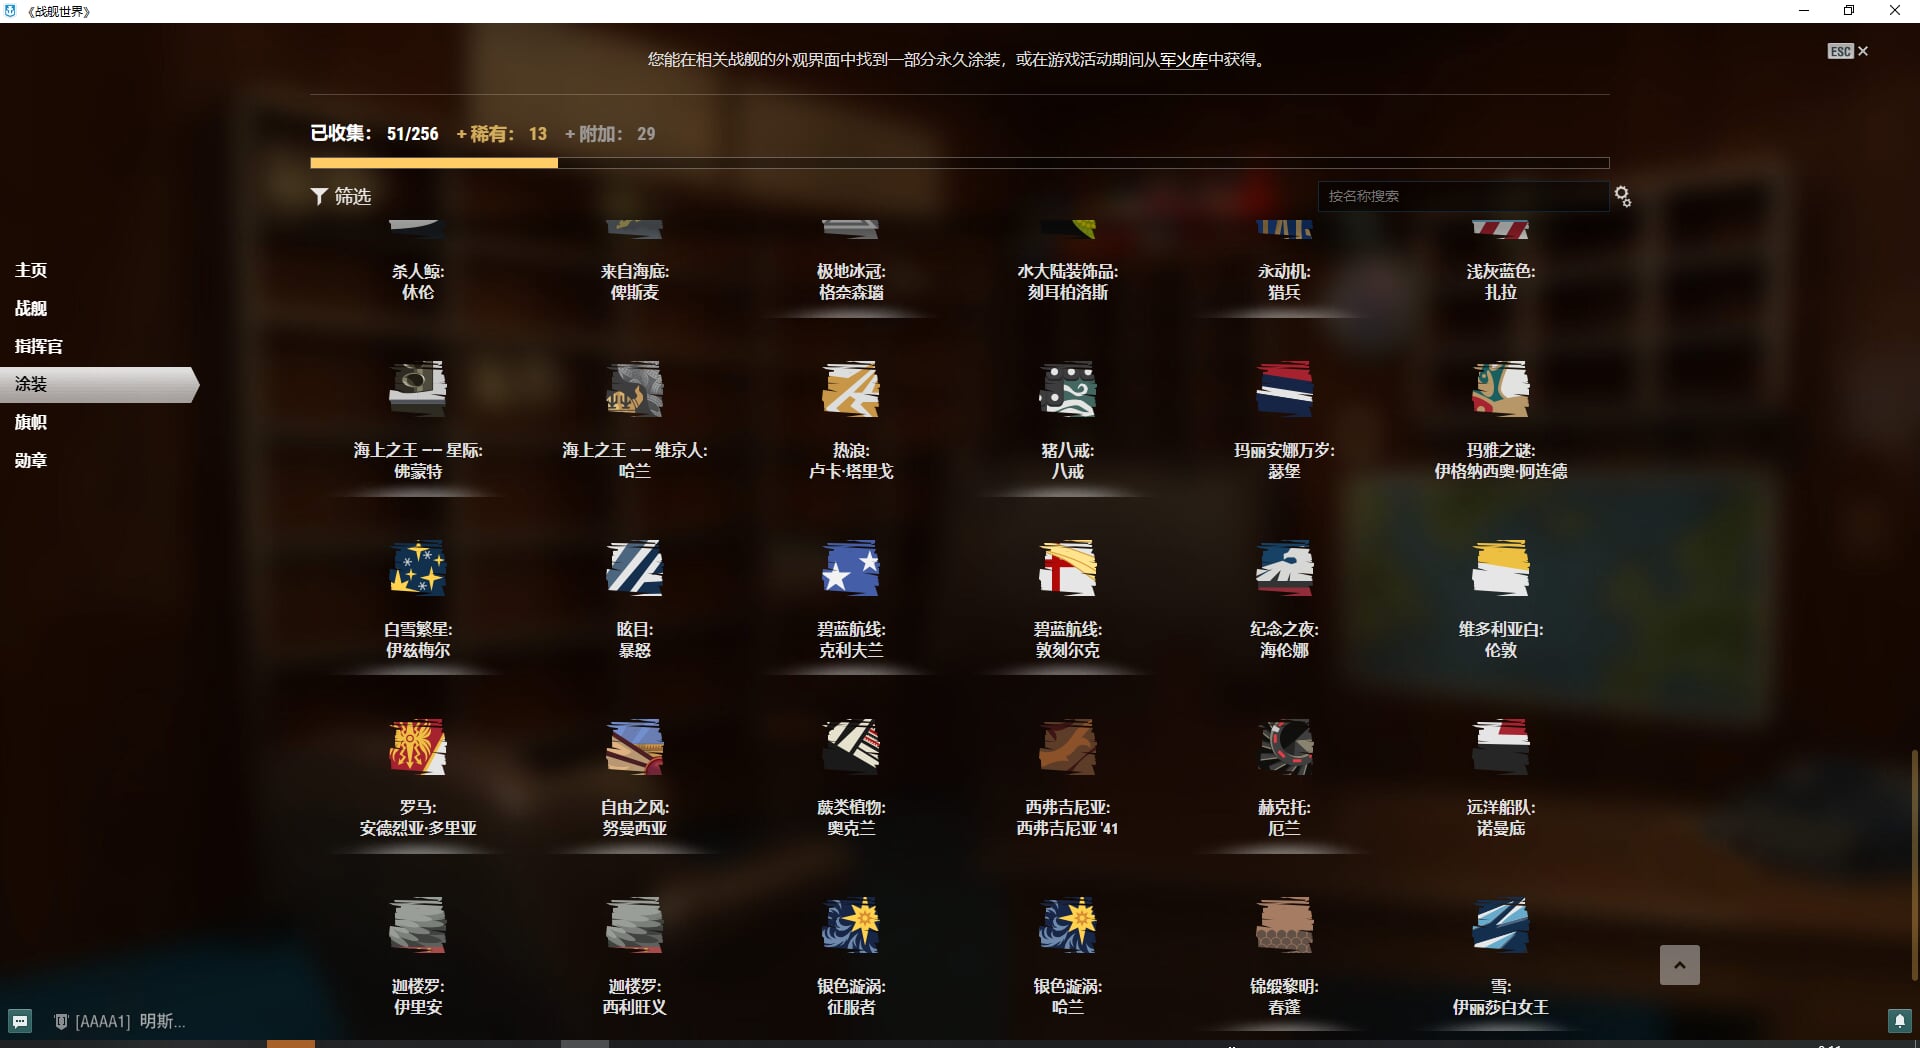Click the 纪念之夜 eagle camouflage icon
Viewport: 1920px width, 1048px height.
pyautogui.click(x=1284, y=568)
